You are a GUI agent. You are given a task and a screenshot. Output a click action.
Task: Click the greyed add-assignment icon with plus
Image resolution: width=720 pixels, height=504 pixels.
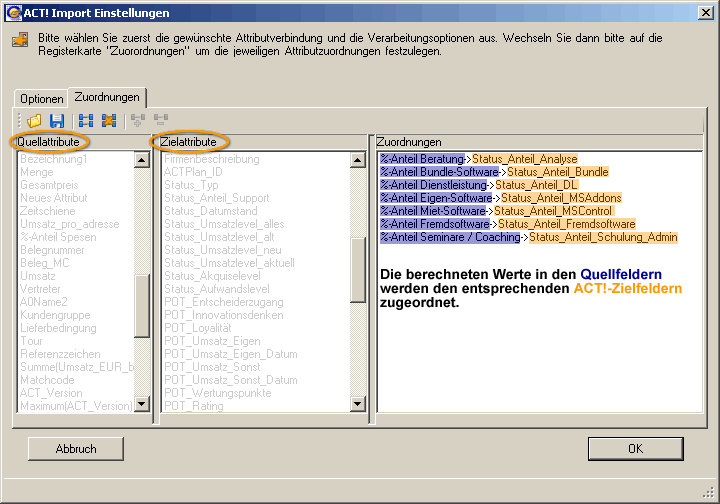point(138,121)
